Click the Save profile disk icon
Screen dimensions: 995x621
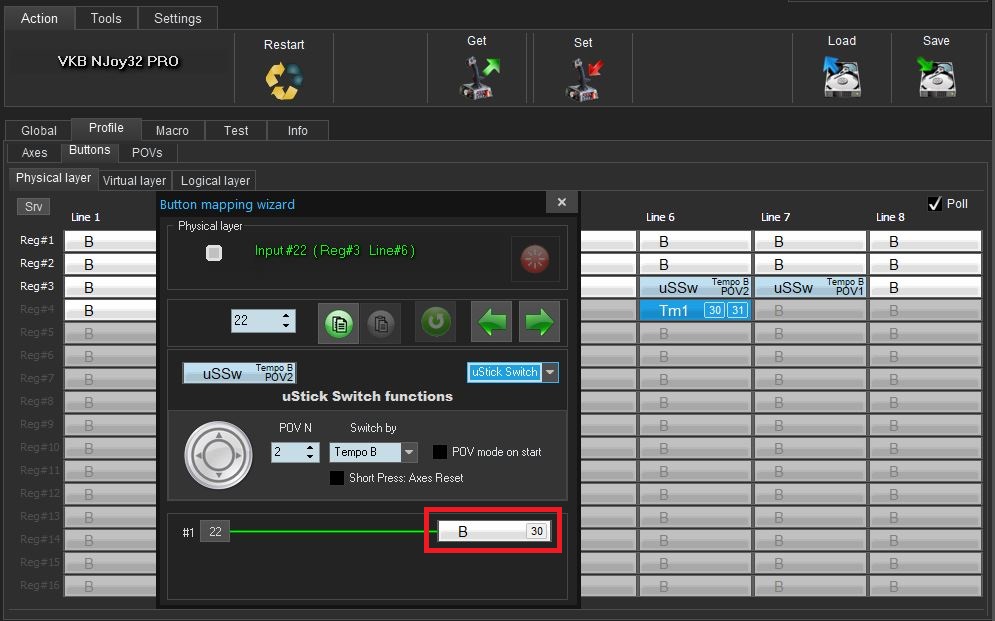coord(936,77)
